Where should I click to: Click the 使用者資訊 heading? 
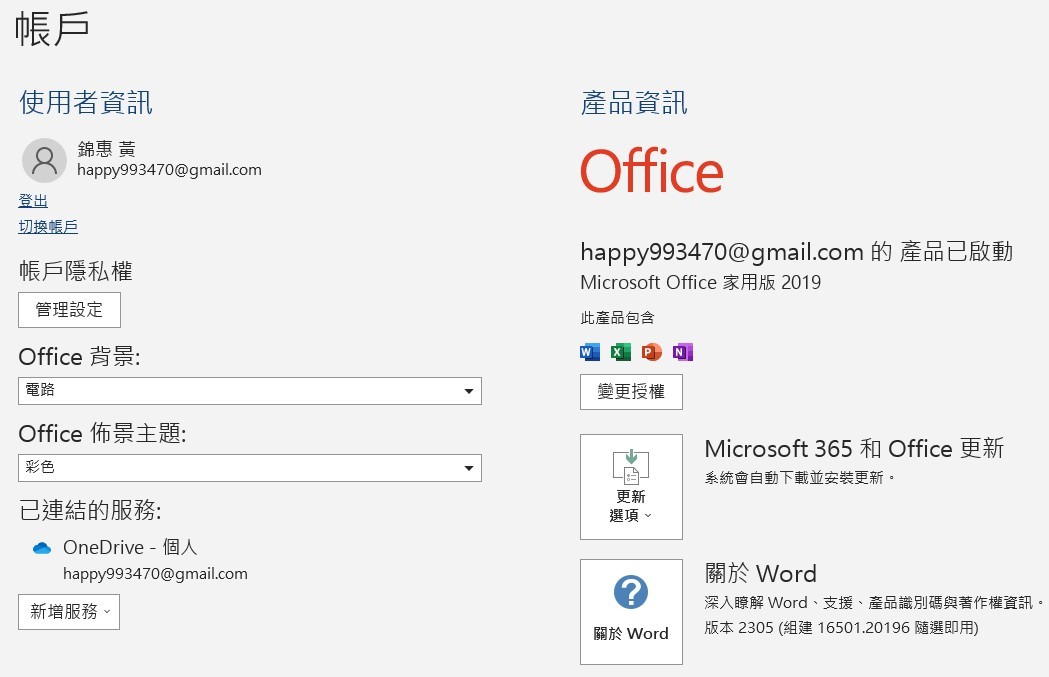click(x=86, y=102)
